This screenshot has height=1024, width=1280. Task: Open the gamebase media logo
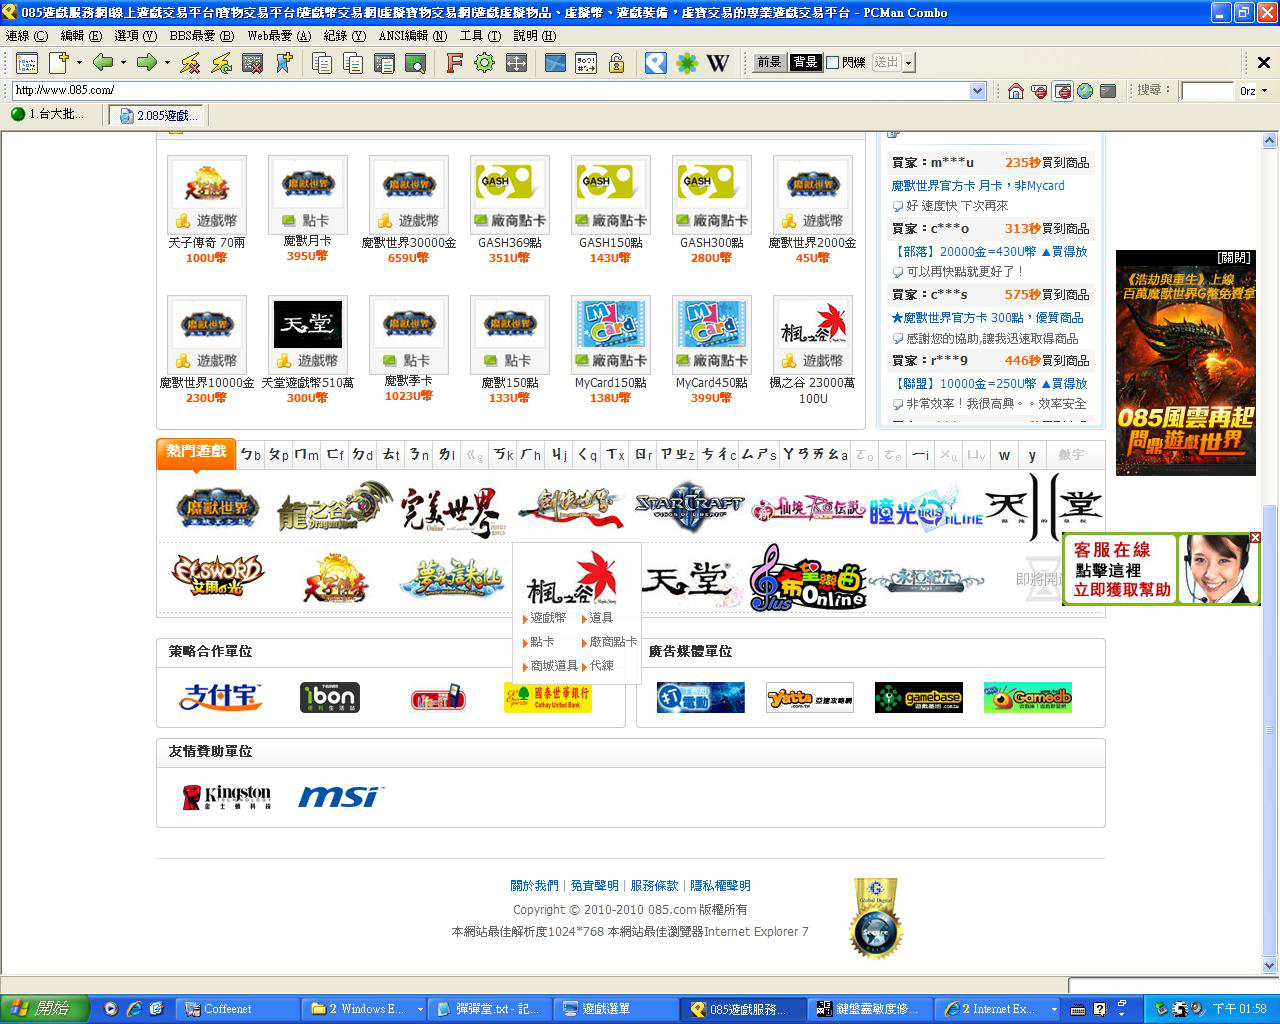coord(919,697)
